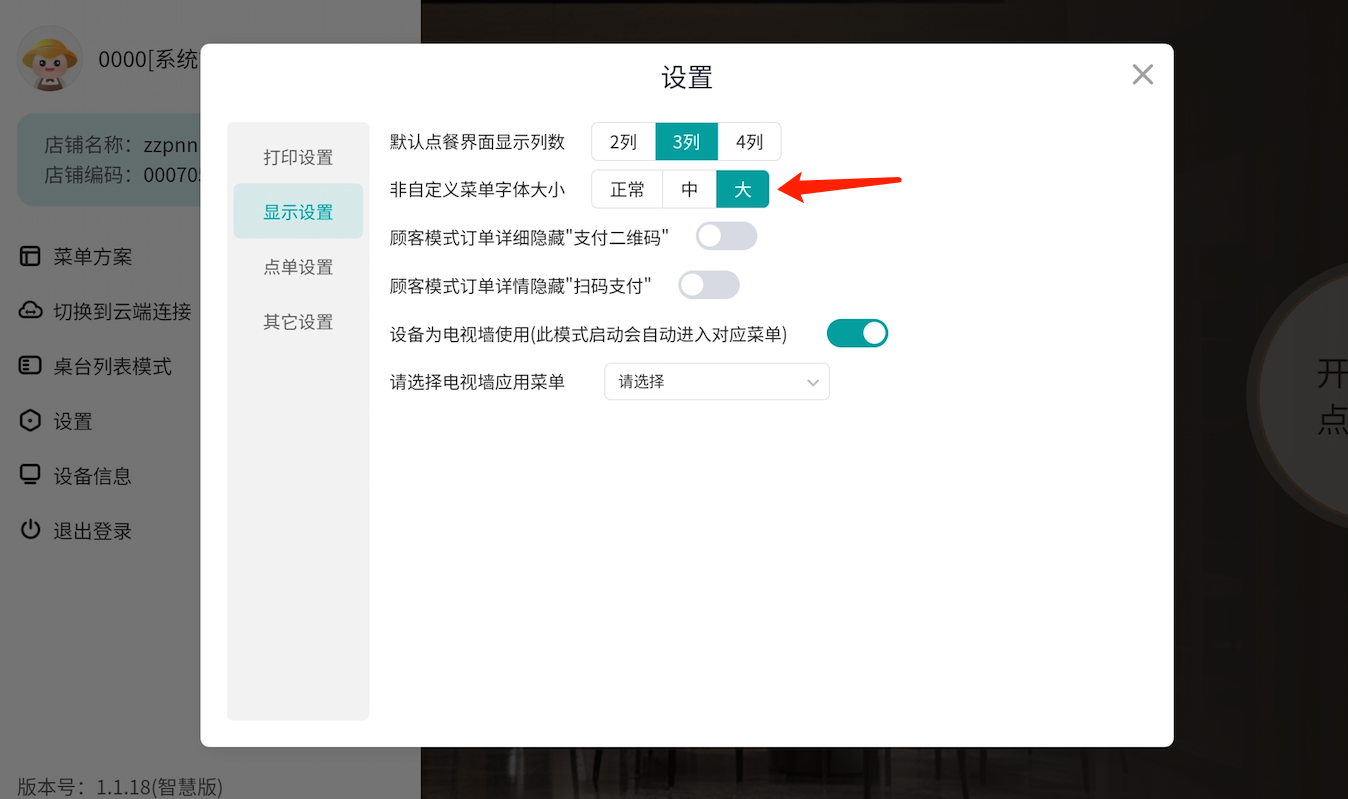The image size is (1348, 799).
Task: Open the 菜单方案 sidebar icon
Action: pos(31,256)
